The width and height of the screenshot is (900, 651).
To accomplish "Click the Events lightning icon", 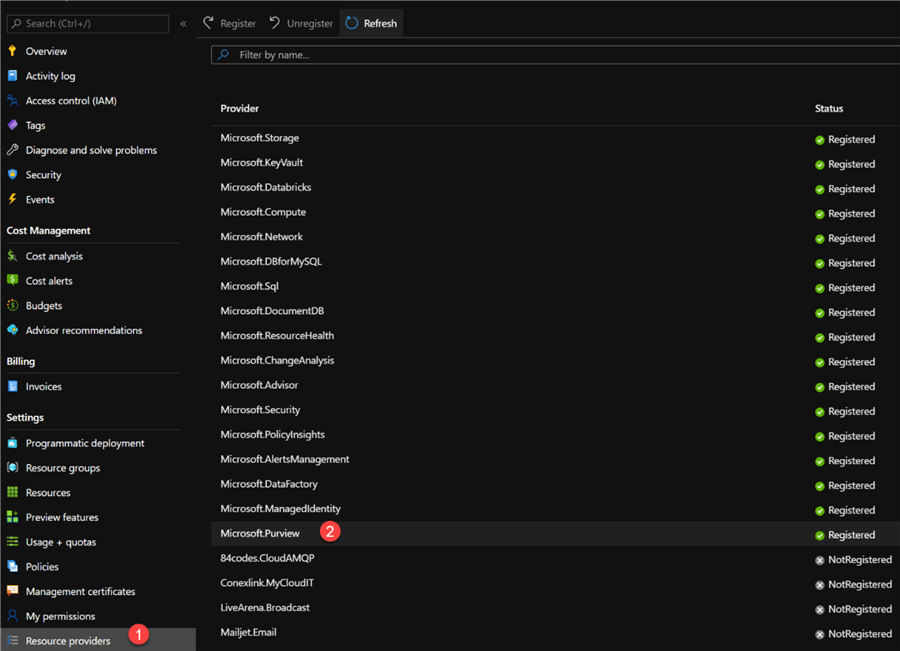I will tap(13, 199).
